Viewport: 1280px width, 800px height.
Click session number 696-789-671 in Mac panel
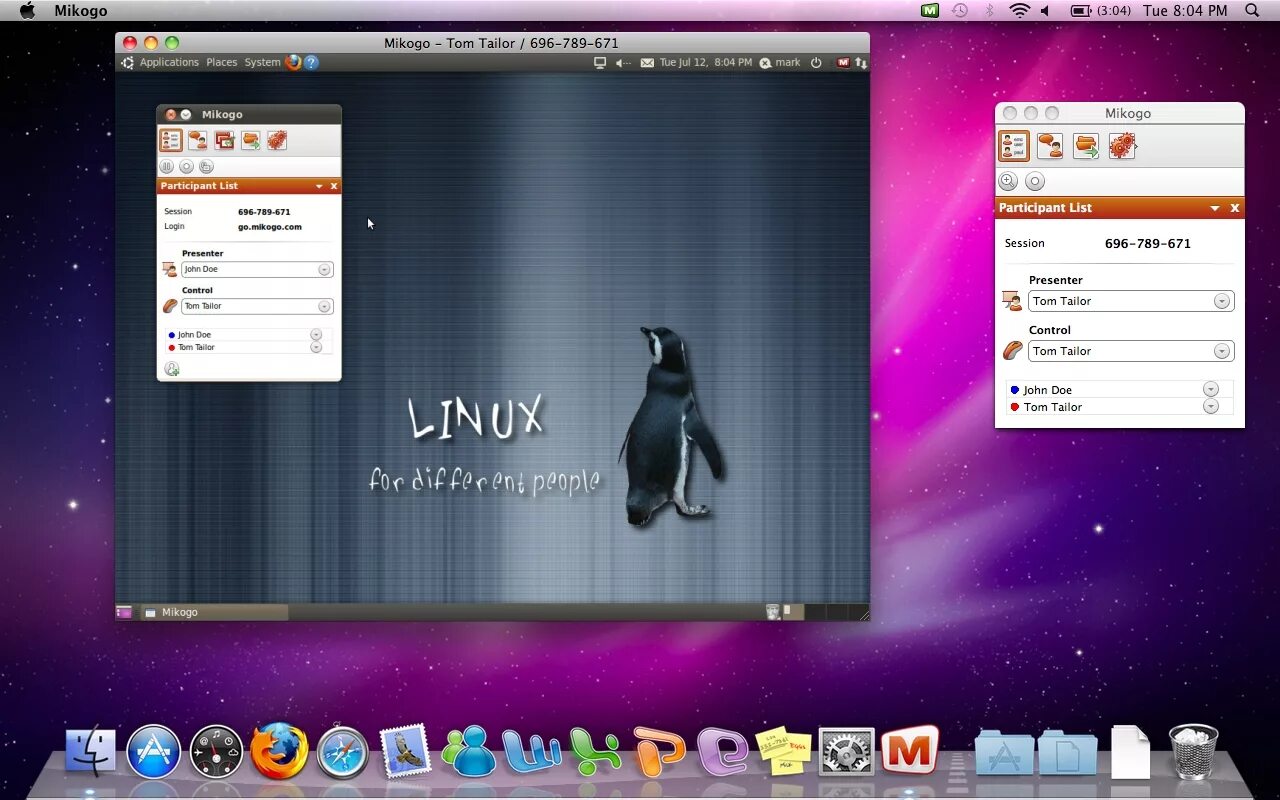pos(1148,243)
